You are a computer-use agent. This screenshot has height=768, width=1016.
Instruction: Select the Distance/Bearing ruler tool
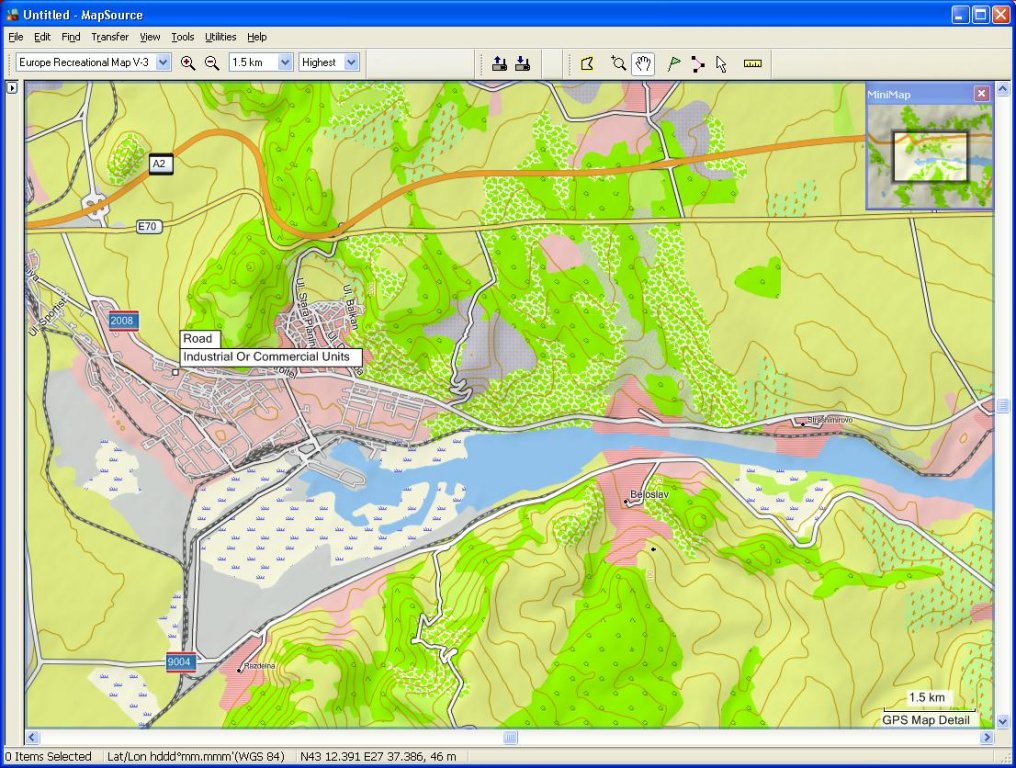(753, 64)
